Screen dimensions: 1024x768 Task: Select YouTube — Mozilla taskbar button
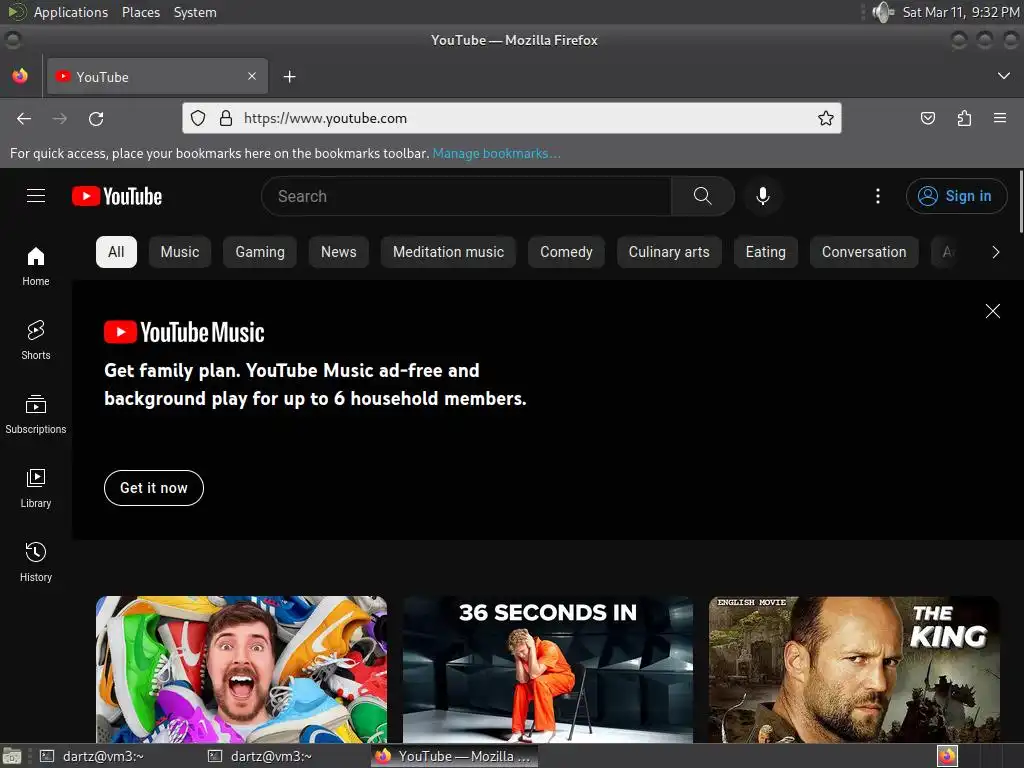coord(455,756)
